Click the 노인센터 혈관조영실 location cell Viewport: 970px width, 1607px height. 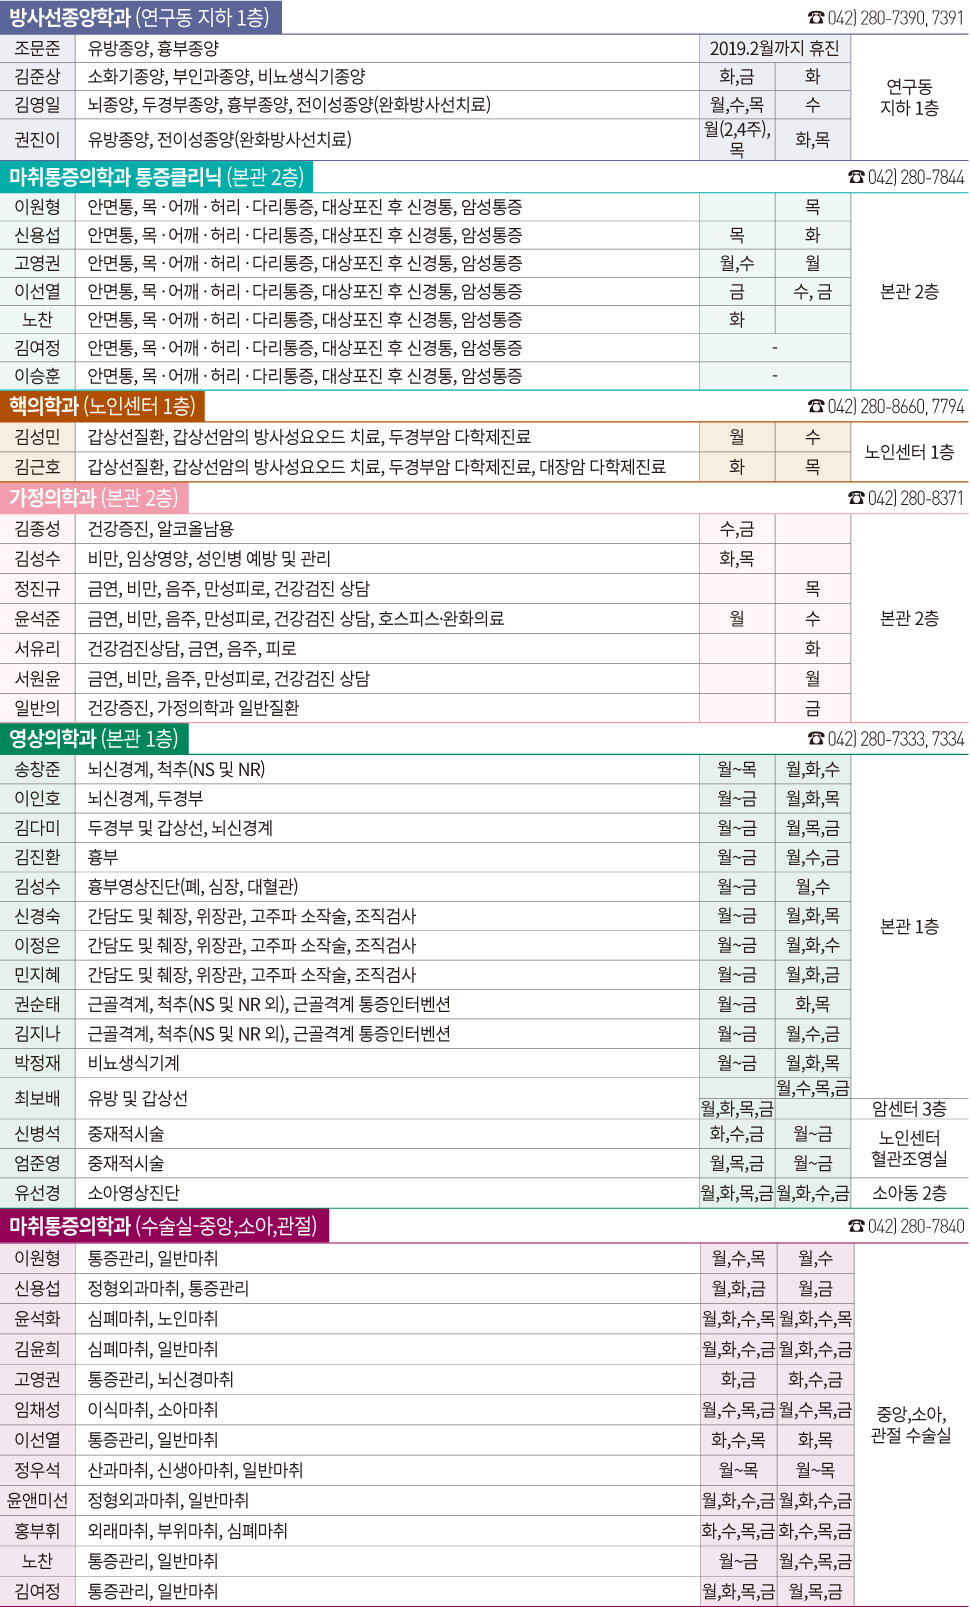click(909, 1148)
